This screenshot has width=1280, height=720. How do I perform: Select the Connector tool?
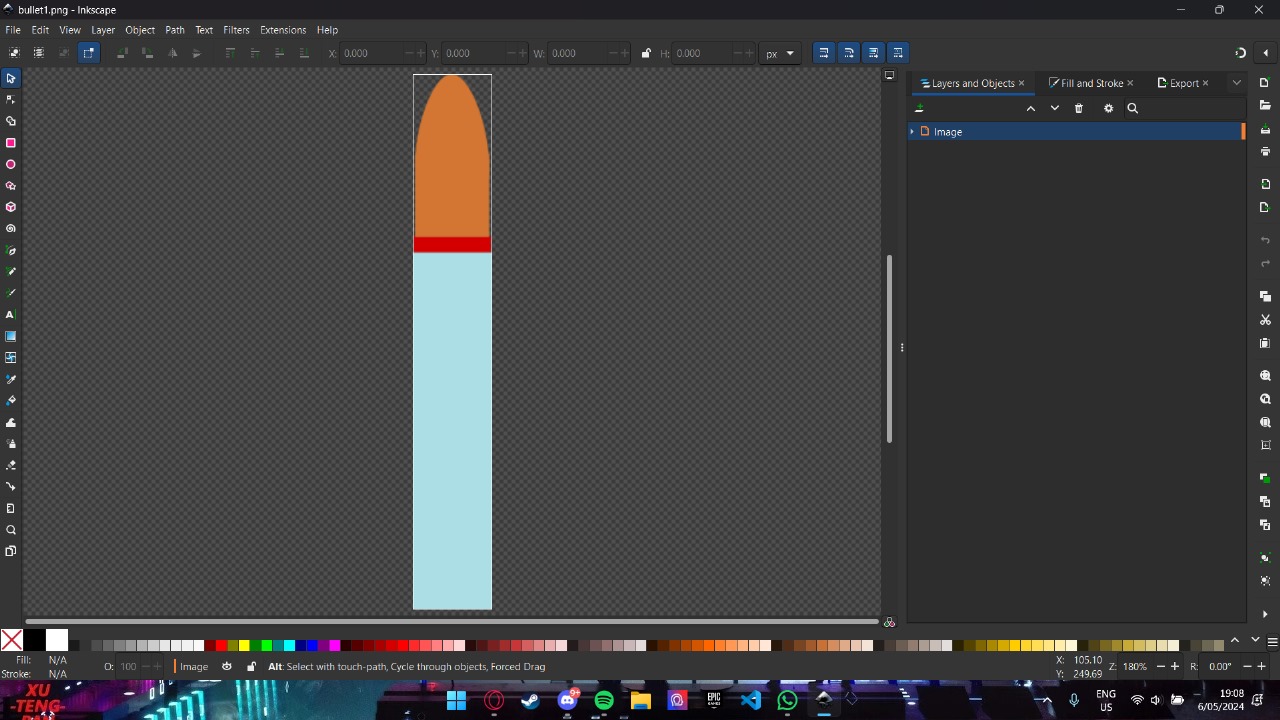pyautogui.click(x=11, y=487)
